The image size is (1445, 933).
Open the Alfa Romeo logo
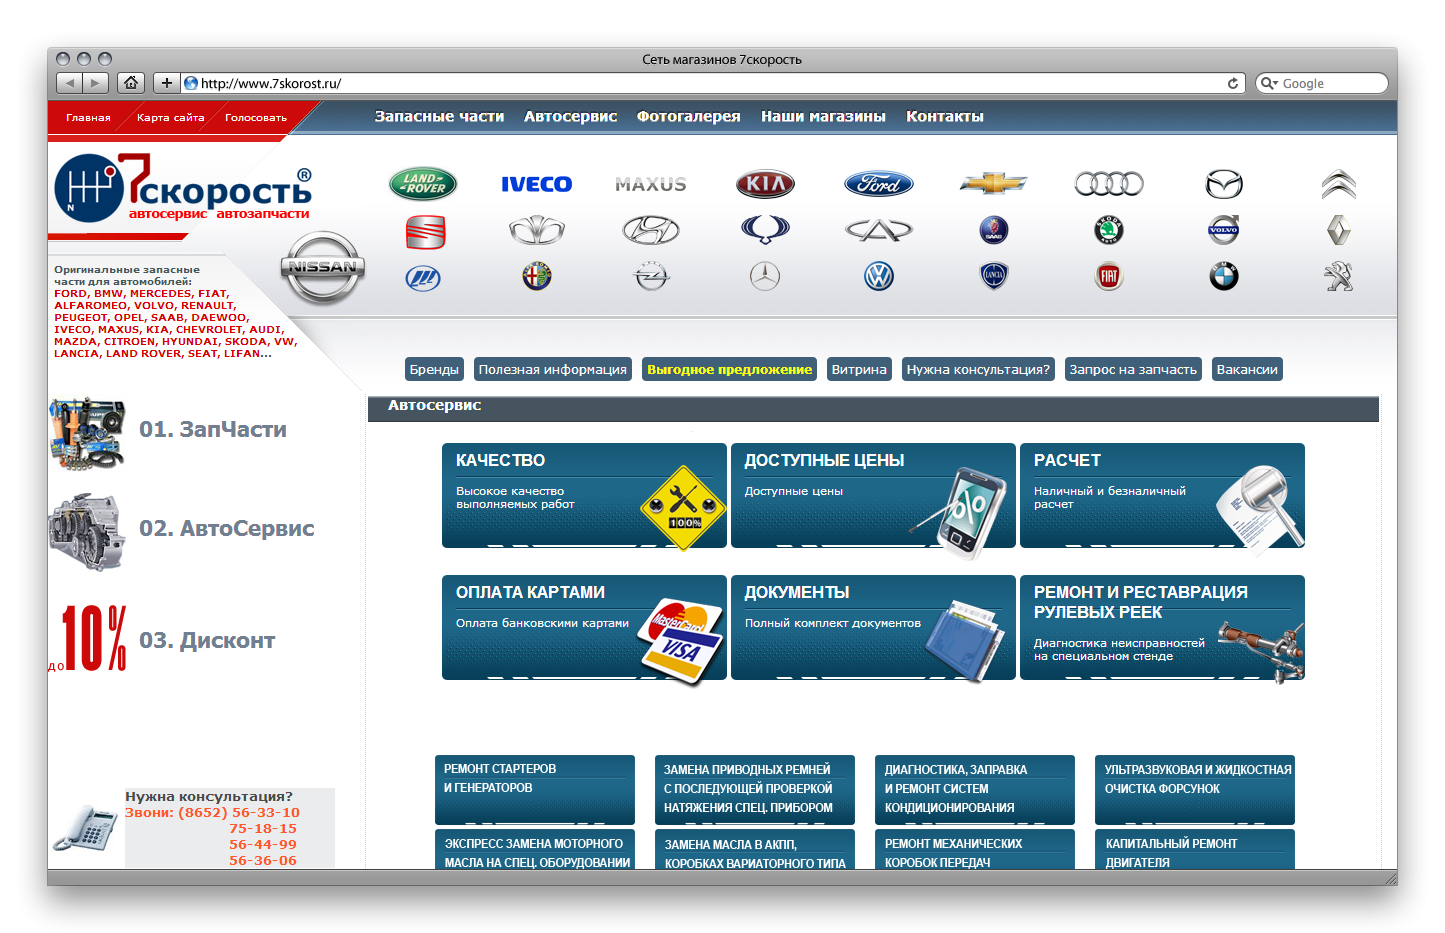(537, 276)
